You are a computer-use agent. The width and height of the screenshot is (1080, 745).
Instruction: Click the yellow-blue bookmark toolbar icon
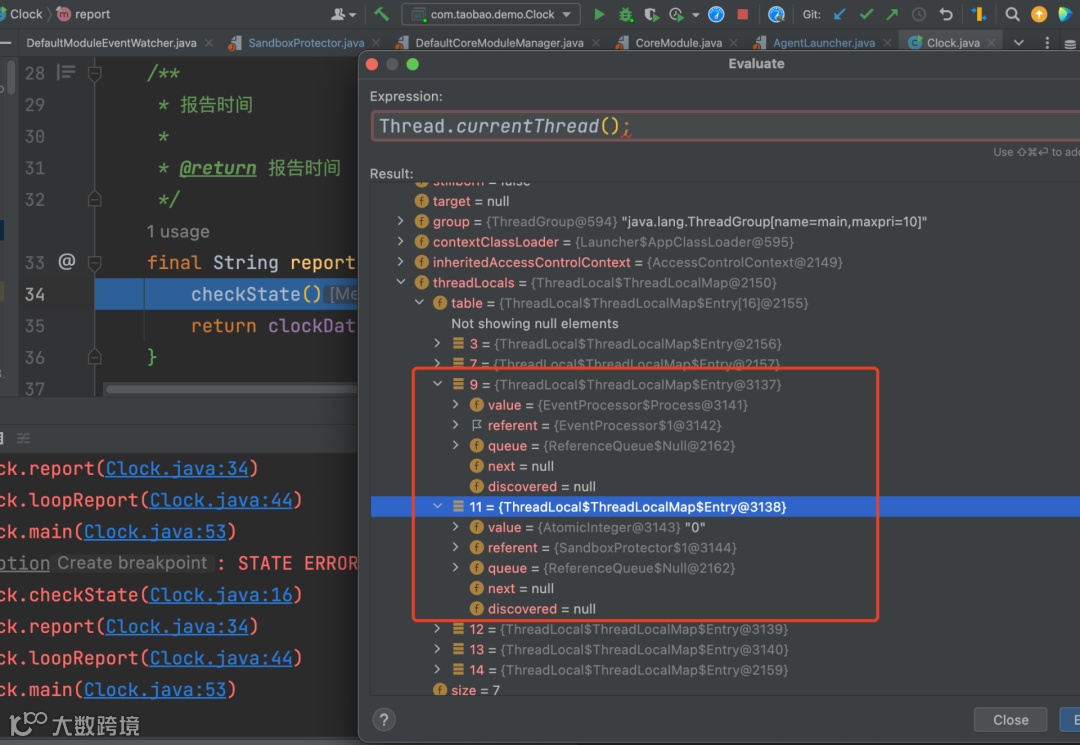pyautogui.click(x=979, y=14)
